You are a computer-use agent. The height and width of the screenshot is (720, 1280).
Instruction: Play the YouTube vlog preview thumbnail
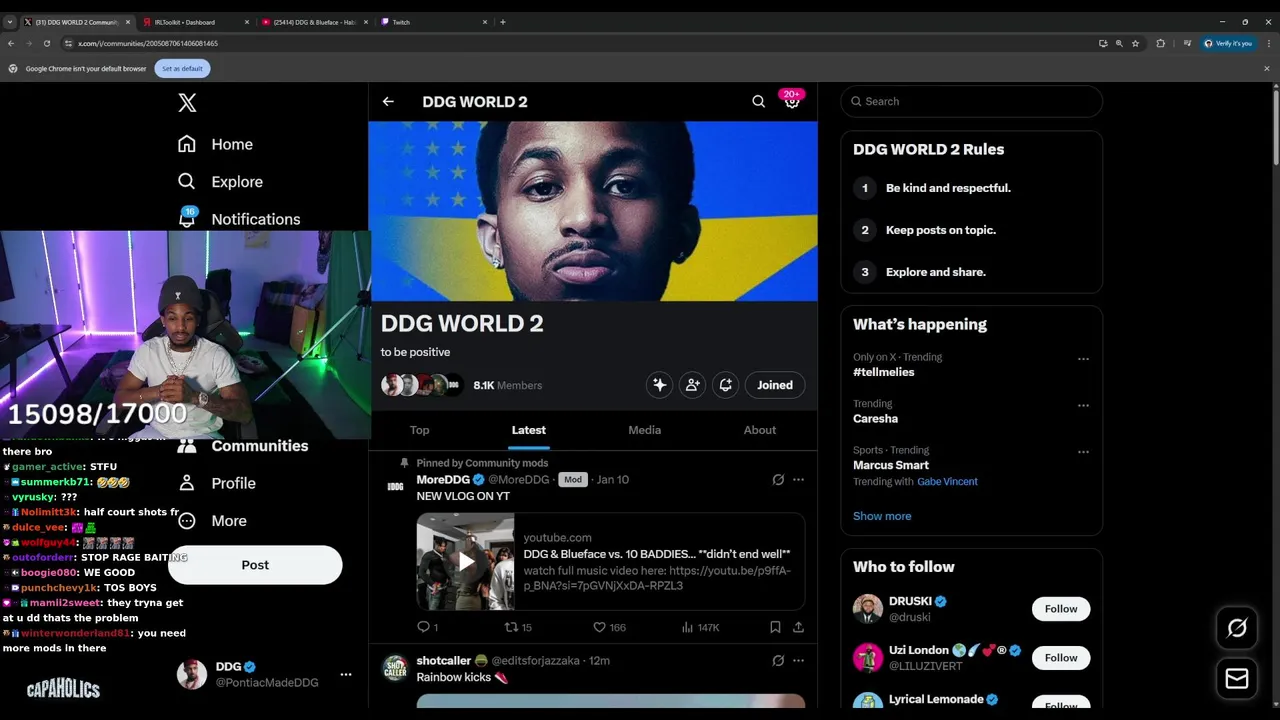pos(466,562)
